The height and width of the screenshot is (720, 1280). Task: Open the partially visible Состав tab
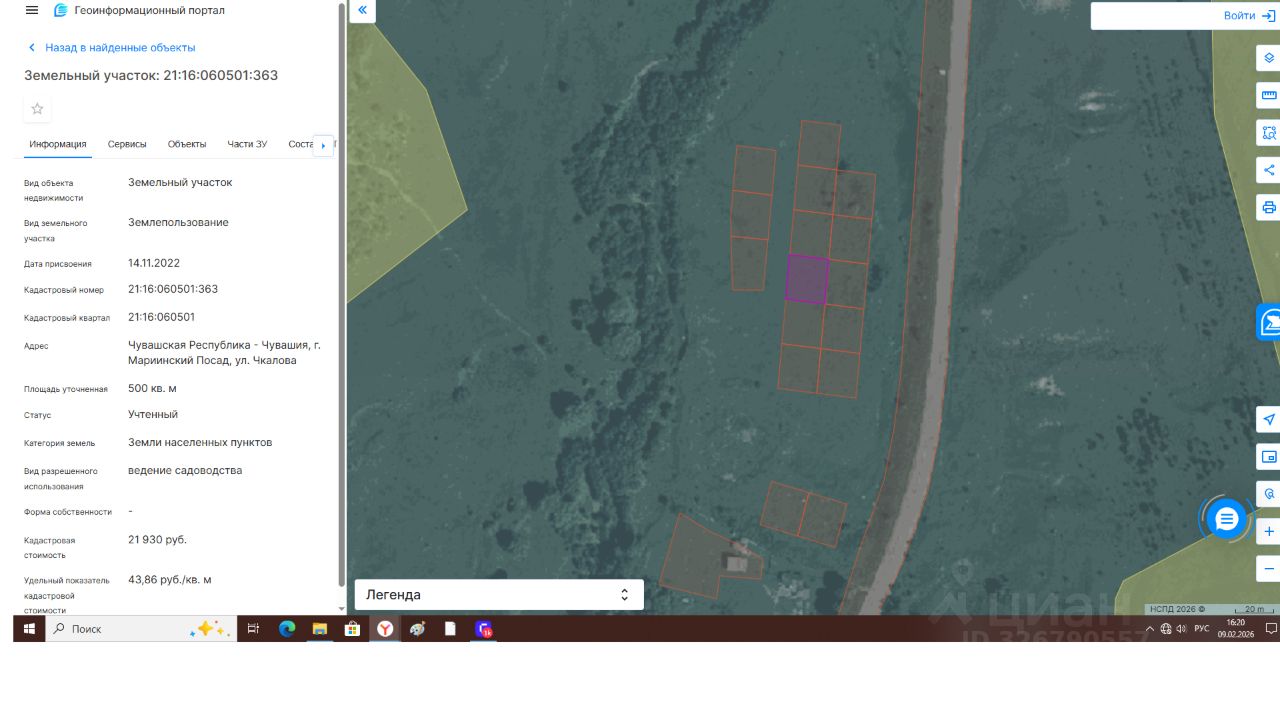[300, 144]
